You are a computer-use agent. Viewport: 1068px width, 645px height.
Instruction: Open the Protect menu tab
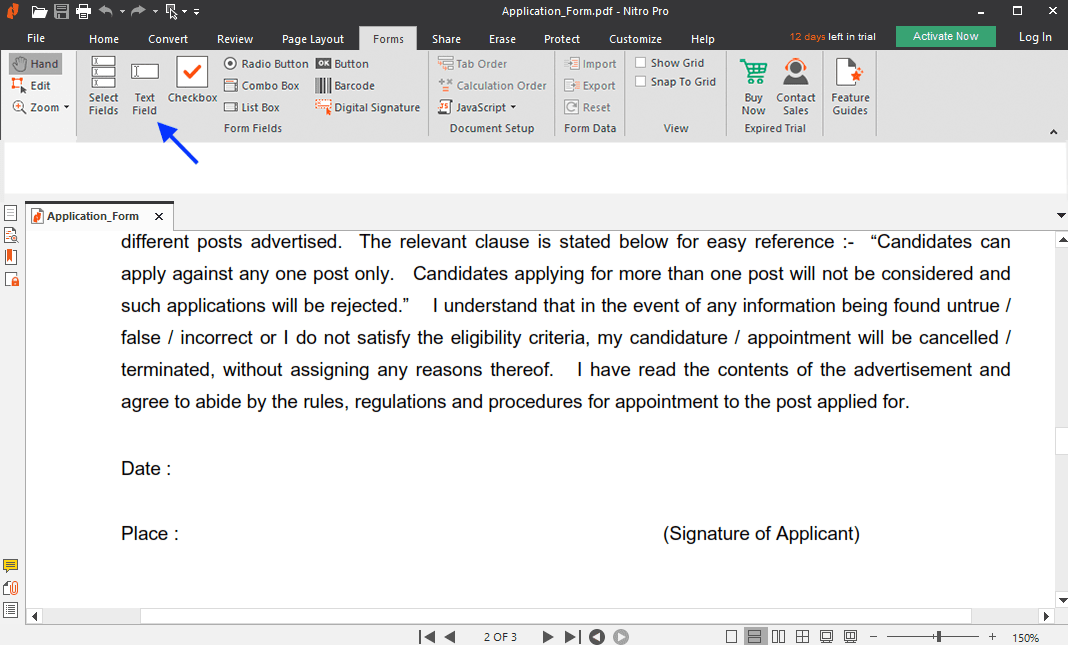click(x=562, y=38)
